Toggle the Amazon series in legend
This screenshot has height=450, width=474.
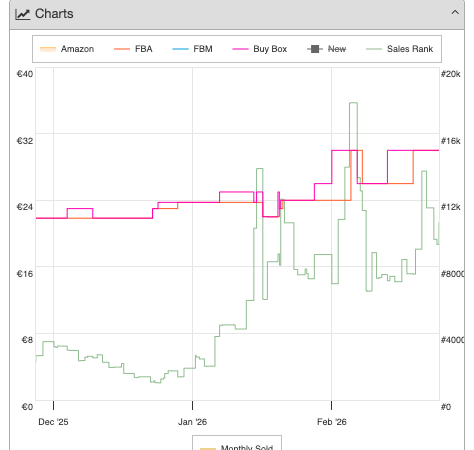67,49
